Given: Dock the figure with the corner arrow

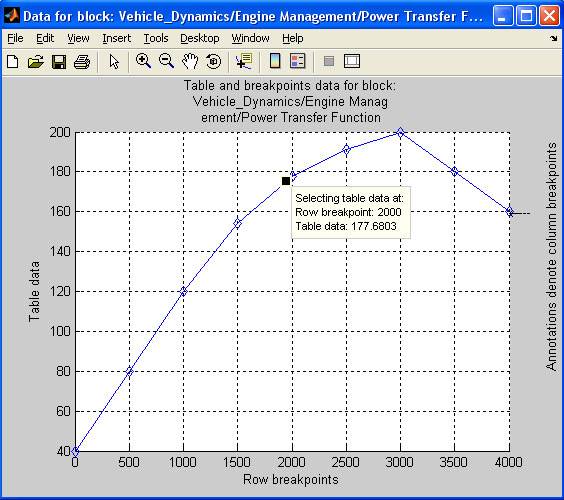Looking at the screenshot, I should click(554, 38).
